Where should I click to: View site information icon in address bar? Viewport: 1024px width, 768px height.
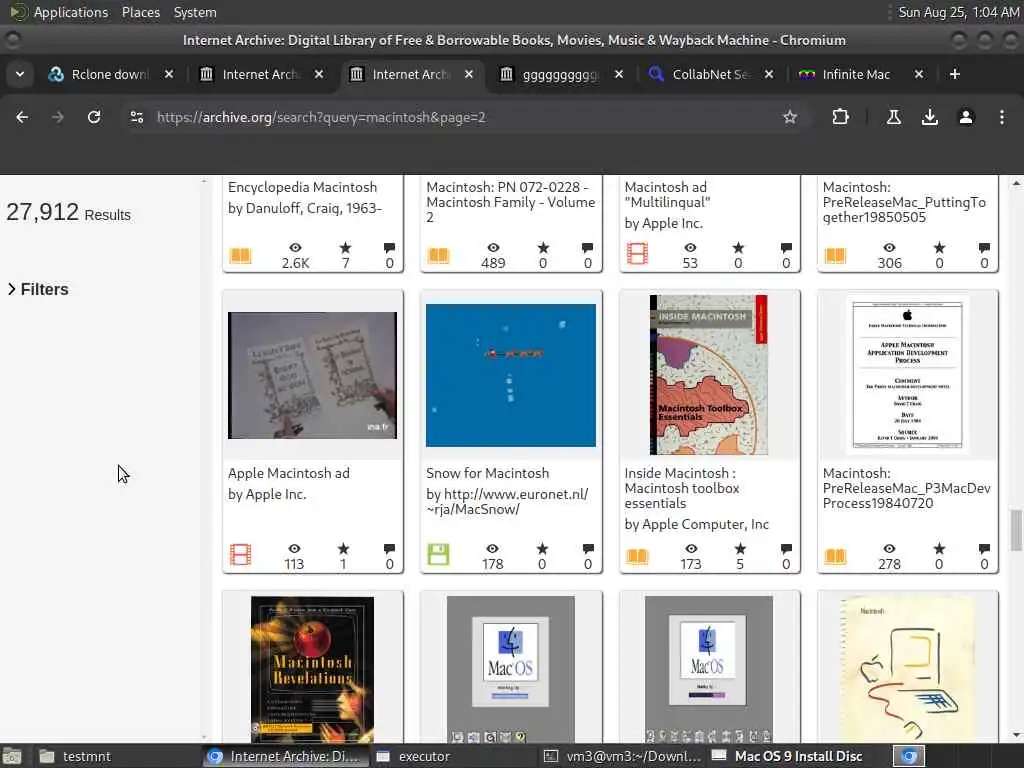pyautogui.click(x=136, y=117)
